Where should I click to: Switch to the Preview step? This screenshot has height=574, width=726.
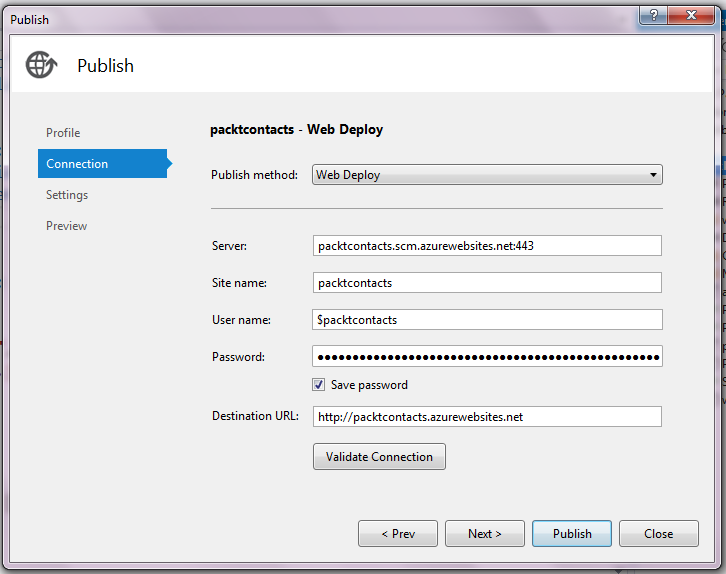coord(66,226)
